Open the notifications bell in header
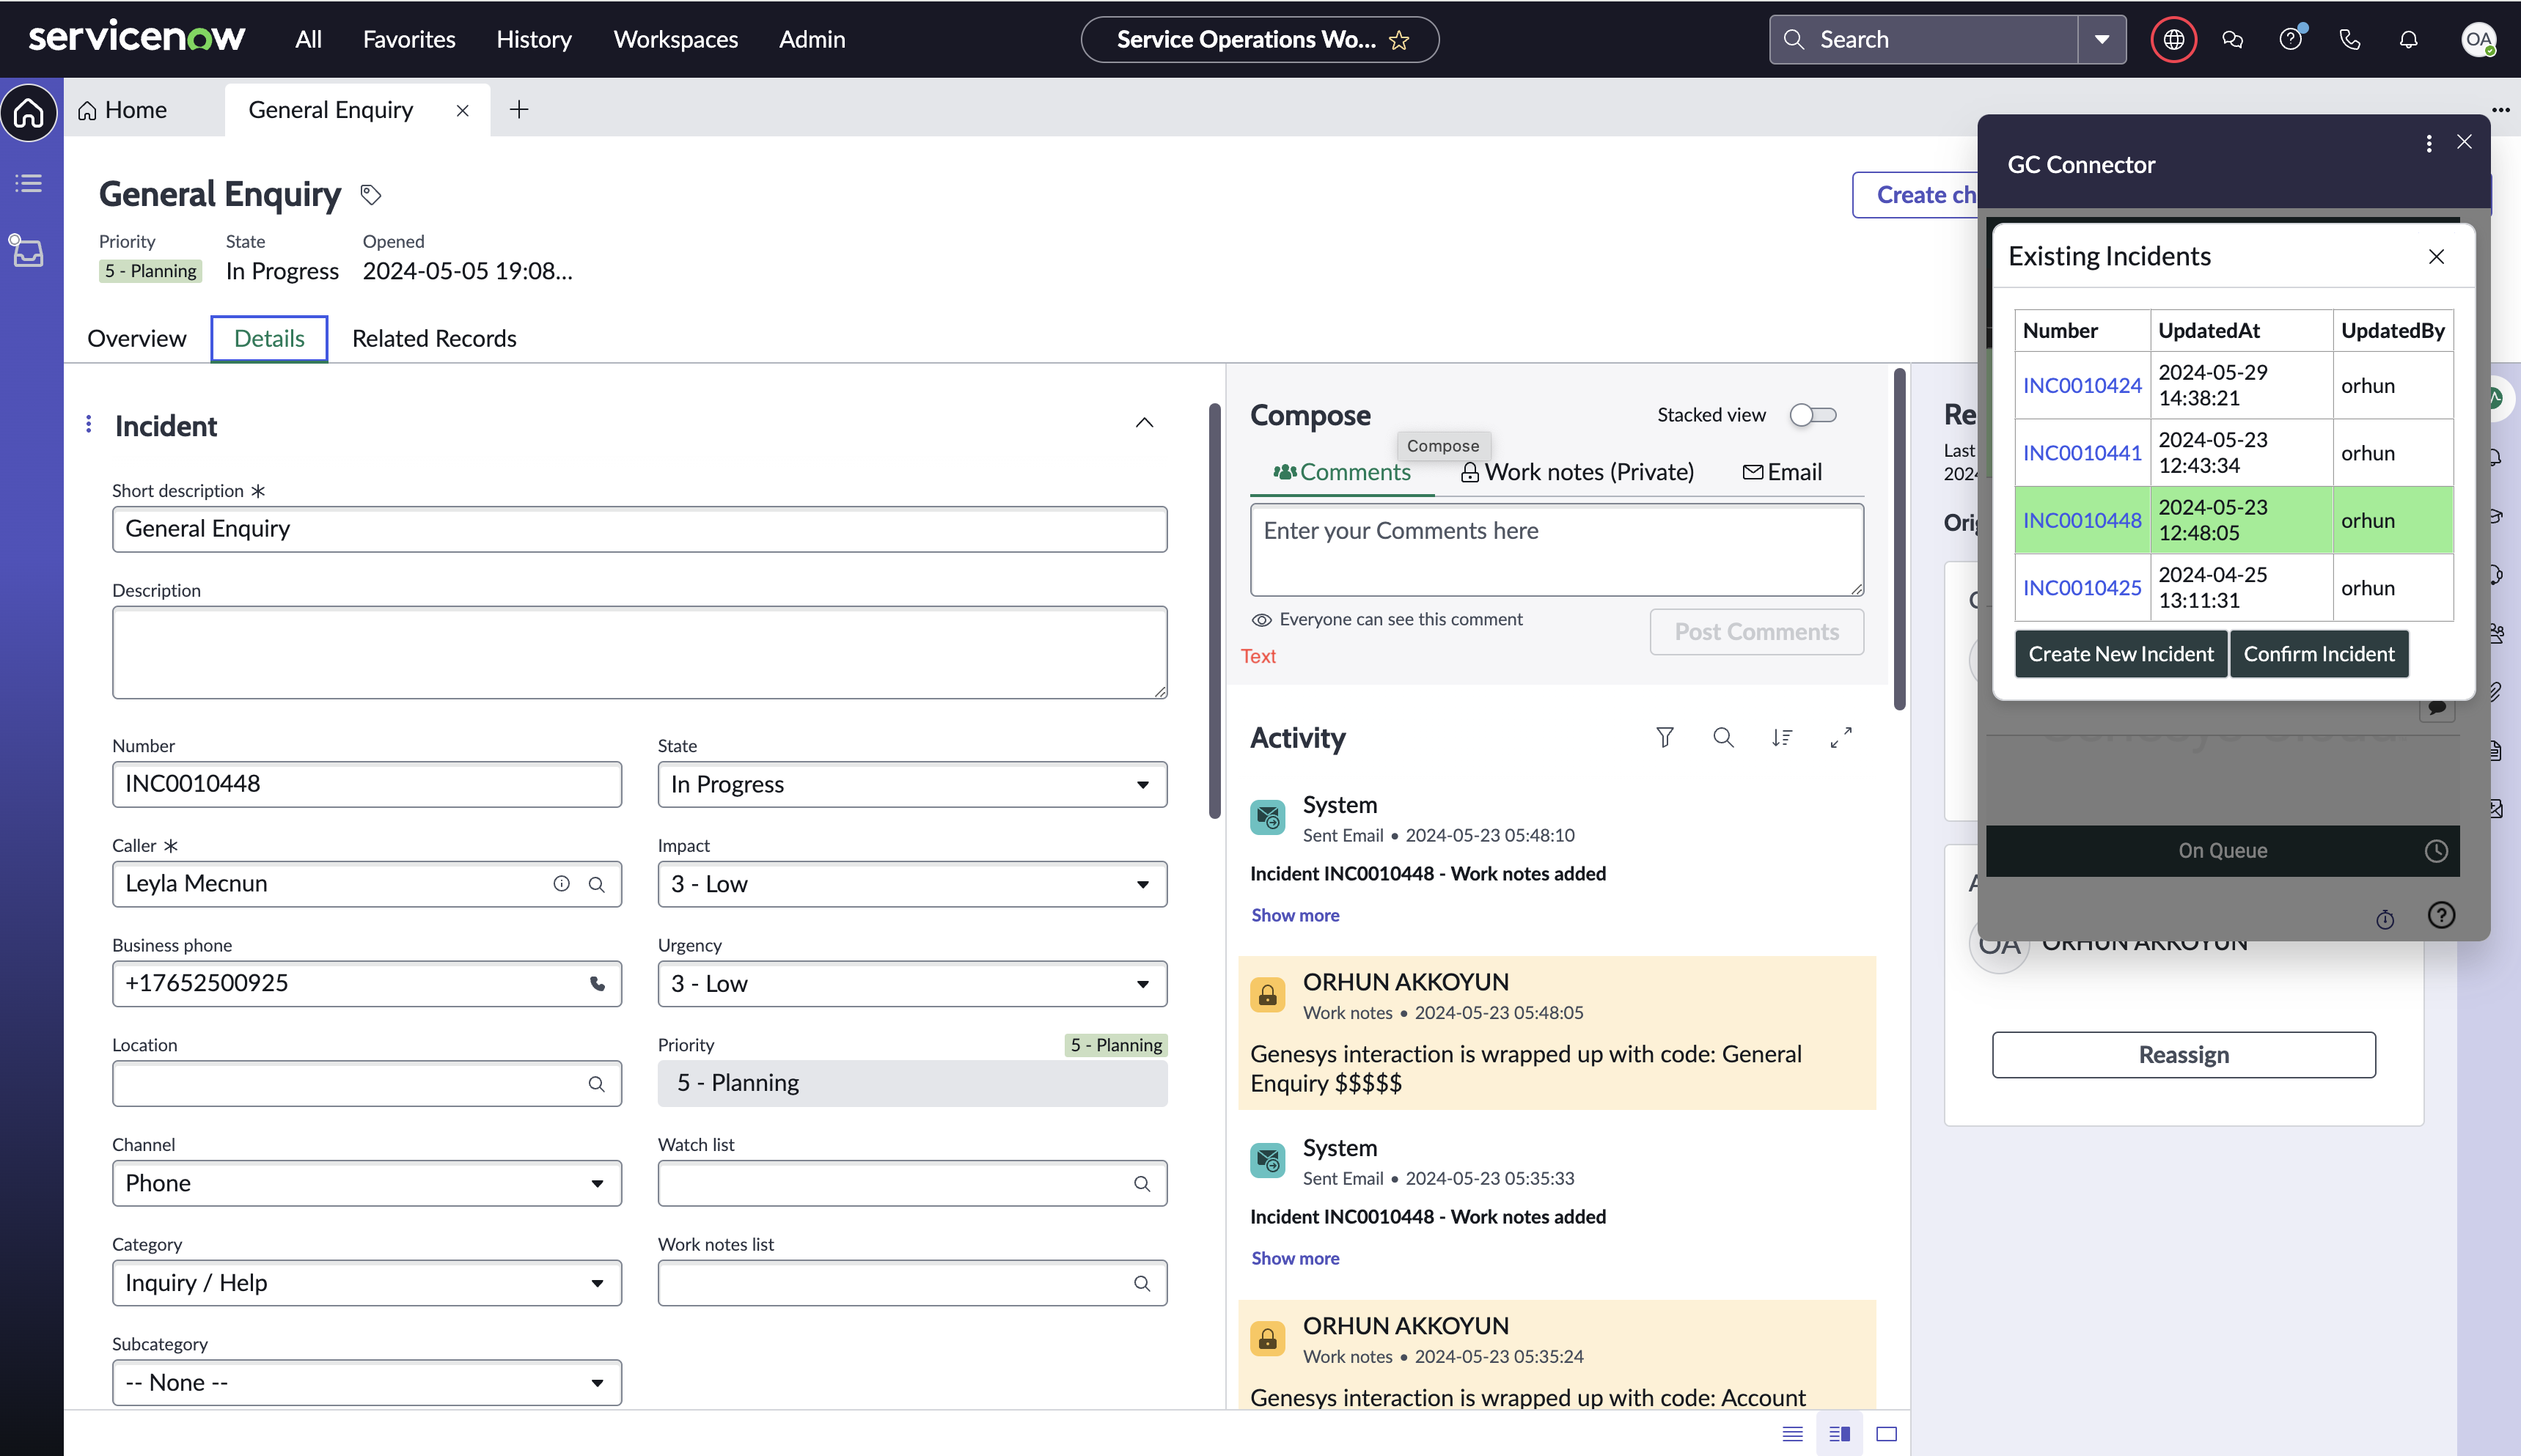The height and width of the screenshot is (1456, 2521). coord(2409,39)
